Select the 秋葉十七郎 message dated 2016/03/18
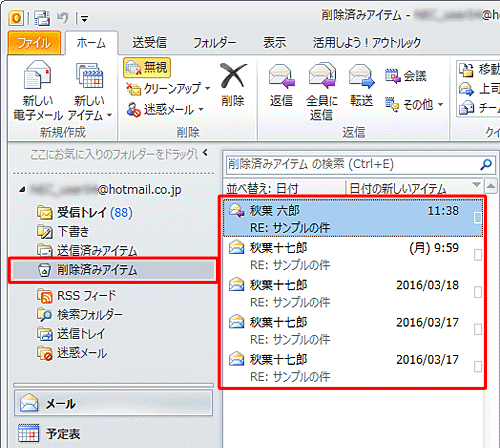 [x=353, y=293]
